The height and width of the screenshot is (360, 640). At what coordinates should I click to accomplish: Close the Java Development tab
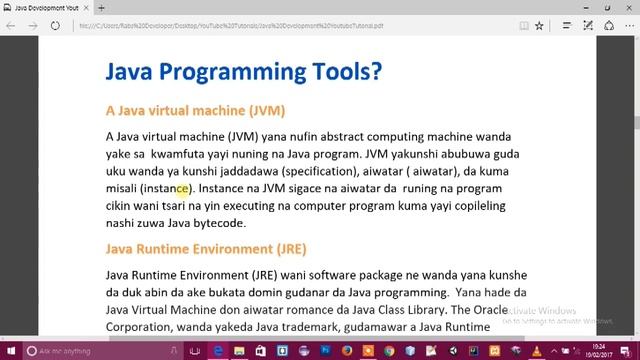86,8
